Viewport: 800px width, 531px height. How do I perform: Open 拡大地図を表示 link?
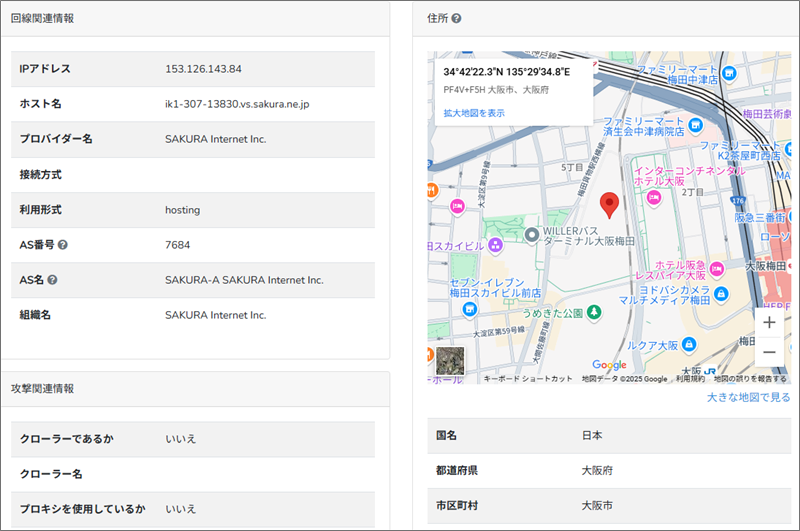[474, 113]
